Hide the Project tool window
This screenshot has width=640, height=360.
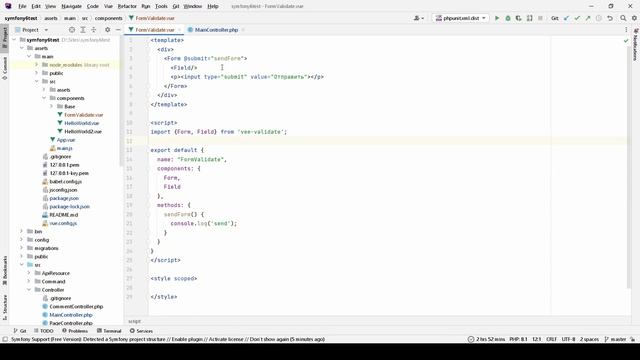(118, 30)
